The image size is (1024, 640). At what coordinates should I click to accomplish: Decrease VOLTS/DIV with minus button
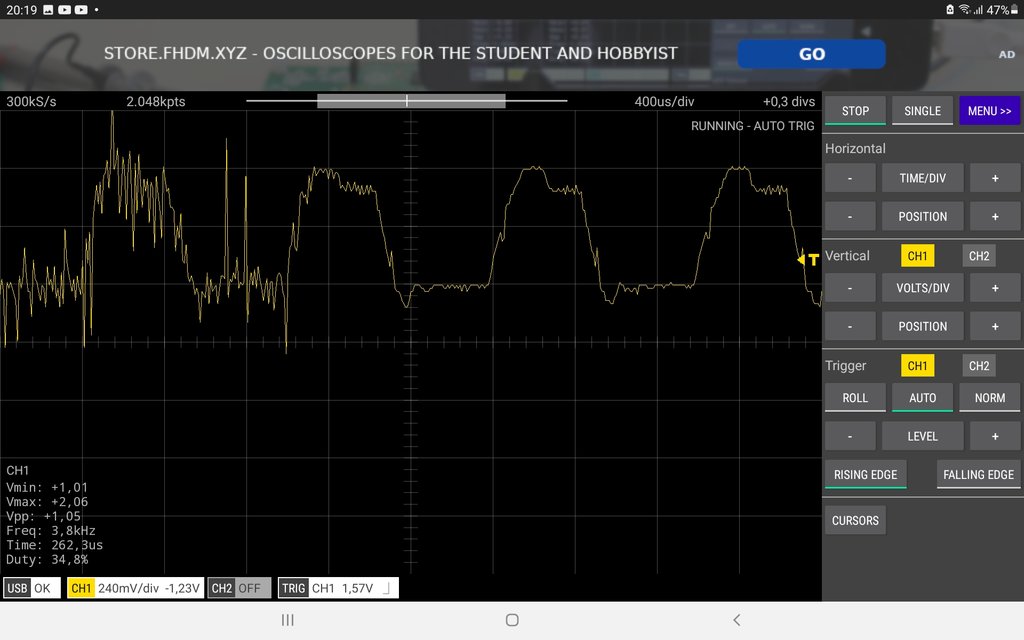pos(850,288)
